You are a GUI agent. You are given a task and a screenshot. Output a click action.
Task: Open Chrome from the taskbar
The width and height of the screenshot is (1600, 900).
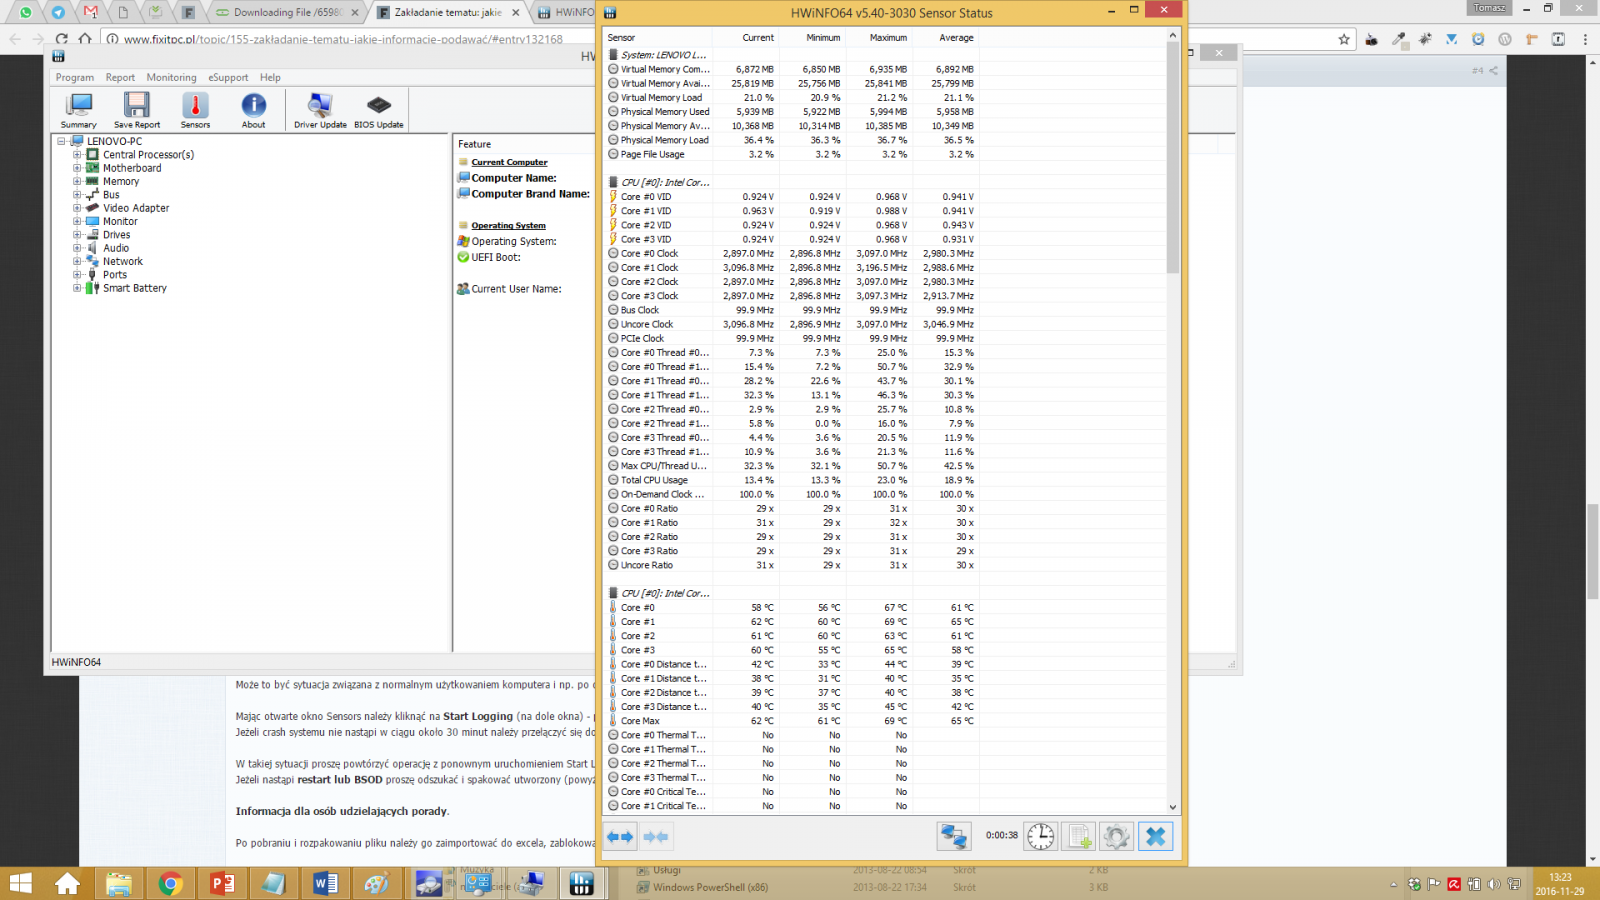pos(170,884)
